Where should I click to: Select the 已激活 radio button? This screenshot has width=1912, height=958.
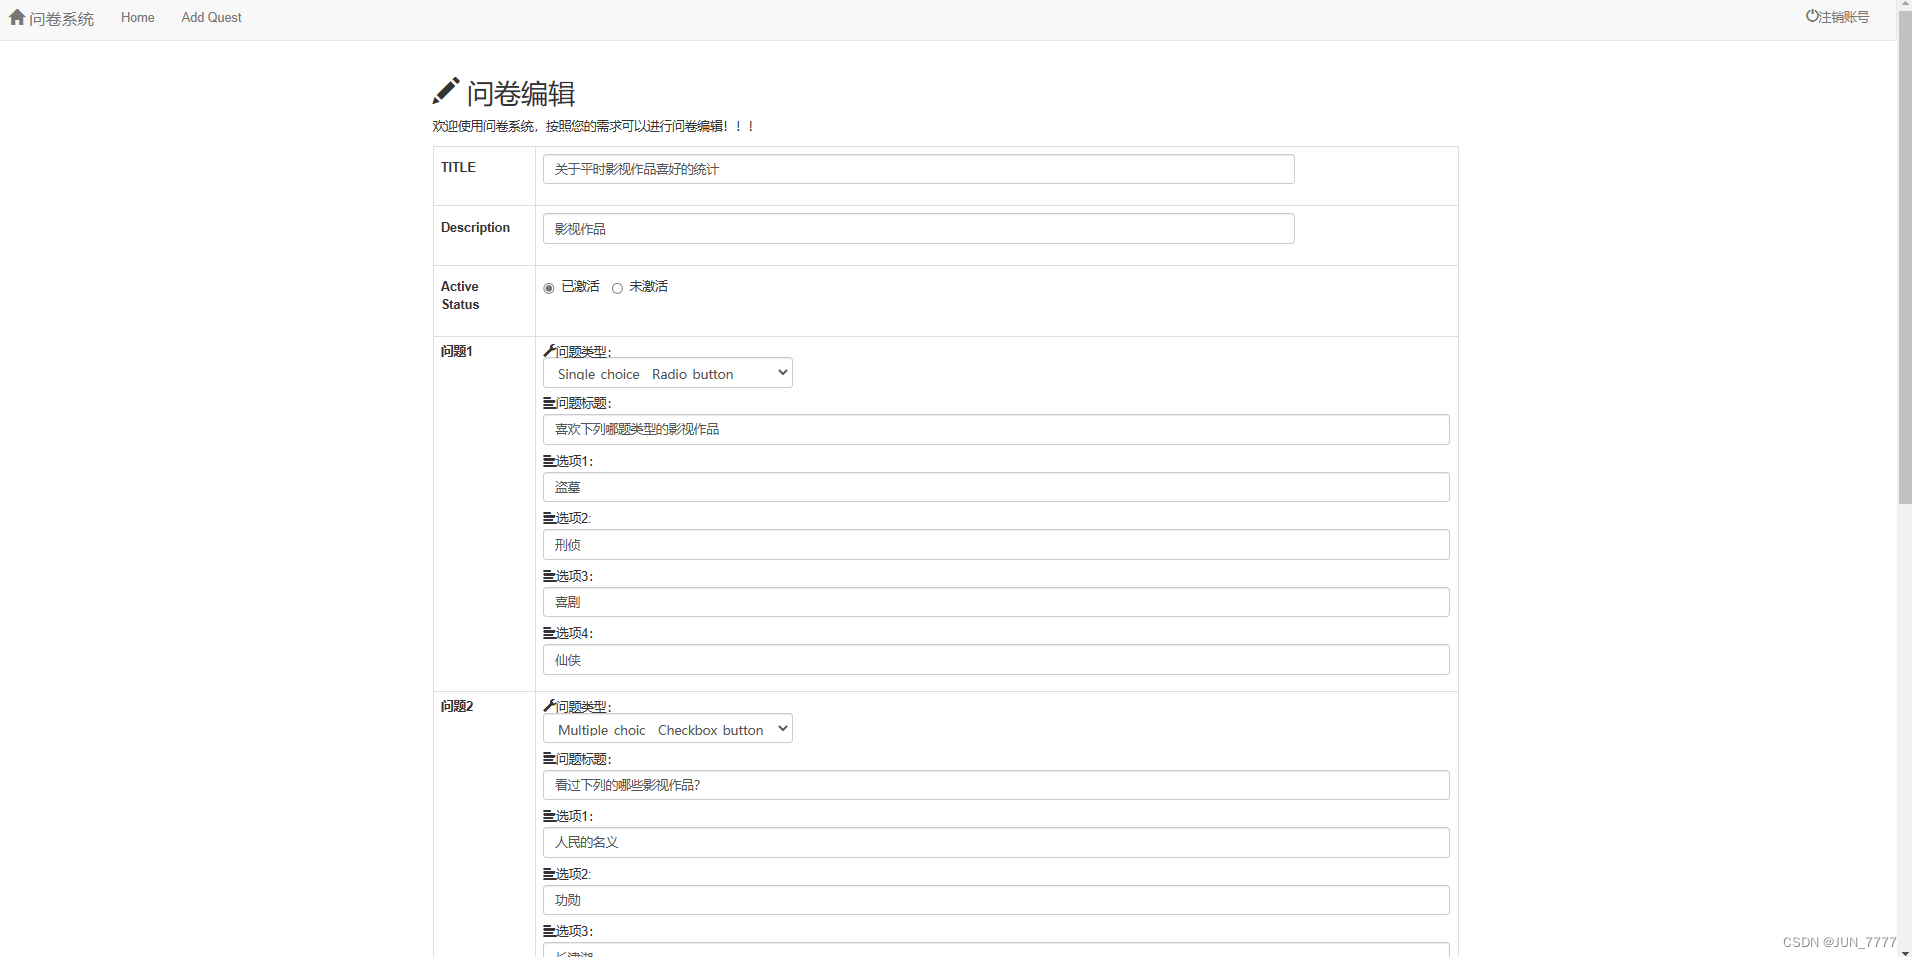[549, 288]
